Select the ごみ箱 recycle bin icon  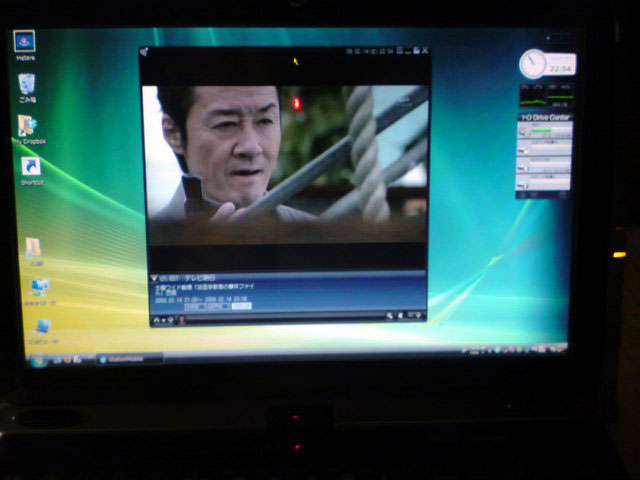pos(27,87)
